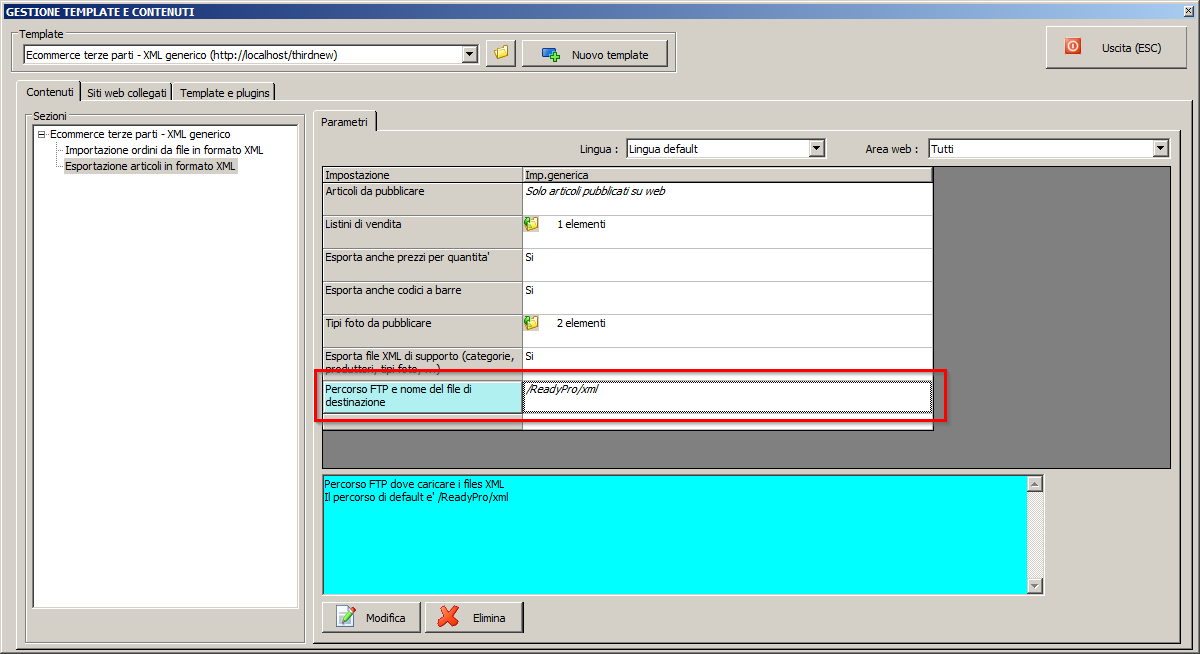Select Tipi foto da pubblicare row label

[422, 331]
